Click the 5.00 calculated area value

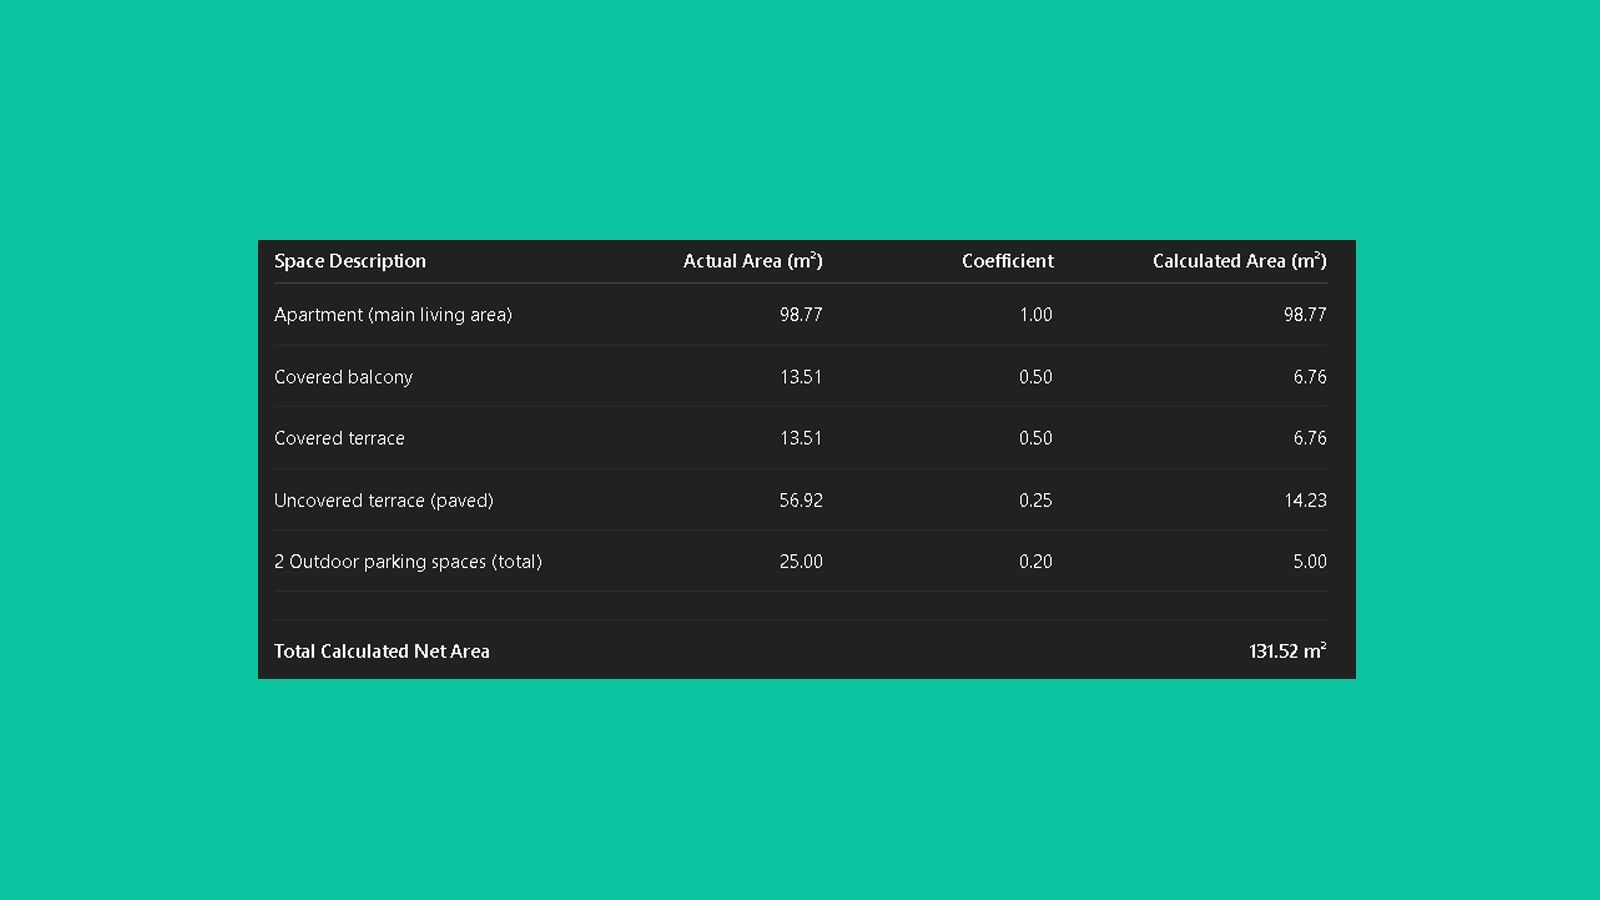pyautogui.click(x=1309, y=562)
